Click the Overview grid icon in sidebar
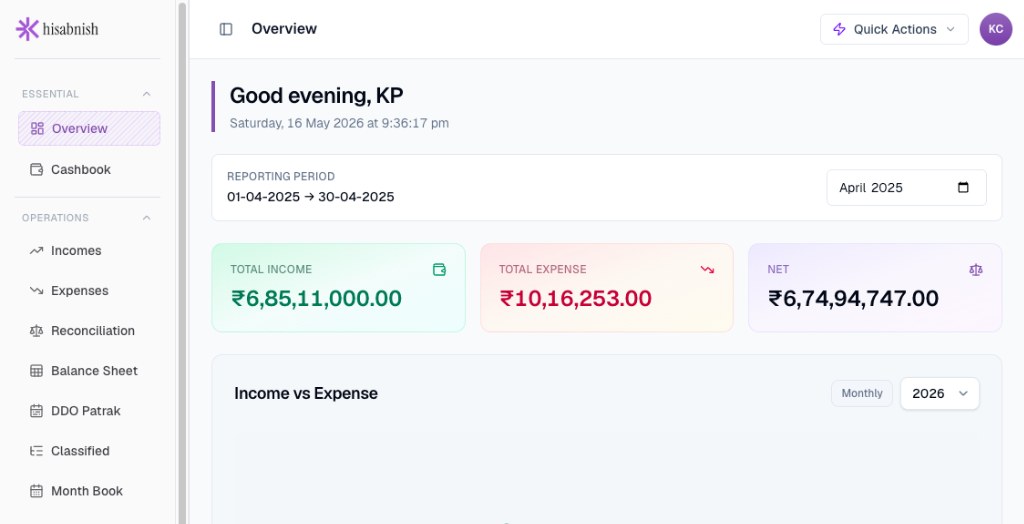The height and width of the screenshot is (524, 1024). (x=37, y=128)
